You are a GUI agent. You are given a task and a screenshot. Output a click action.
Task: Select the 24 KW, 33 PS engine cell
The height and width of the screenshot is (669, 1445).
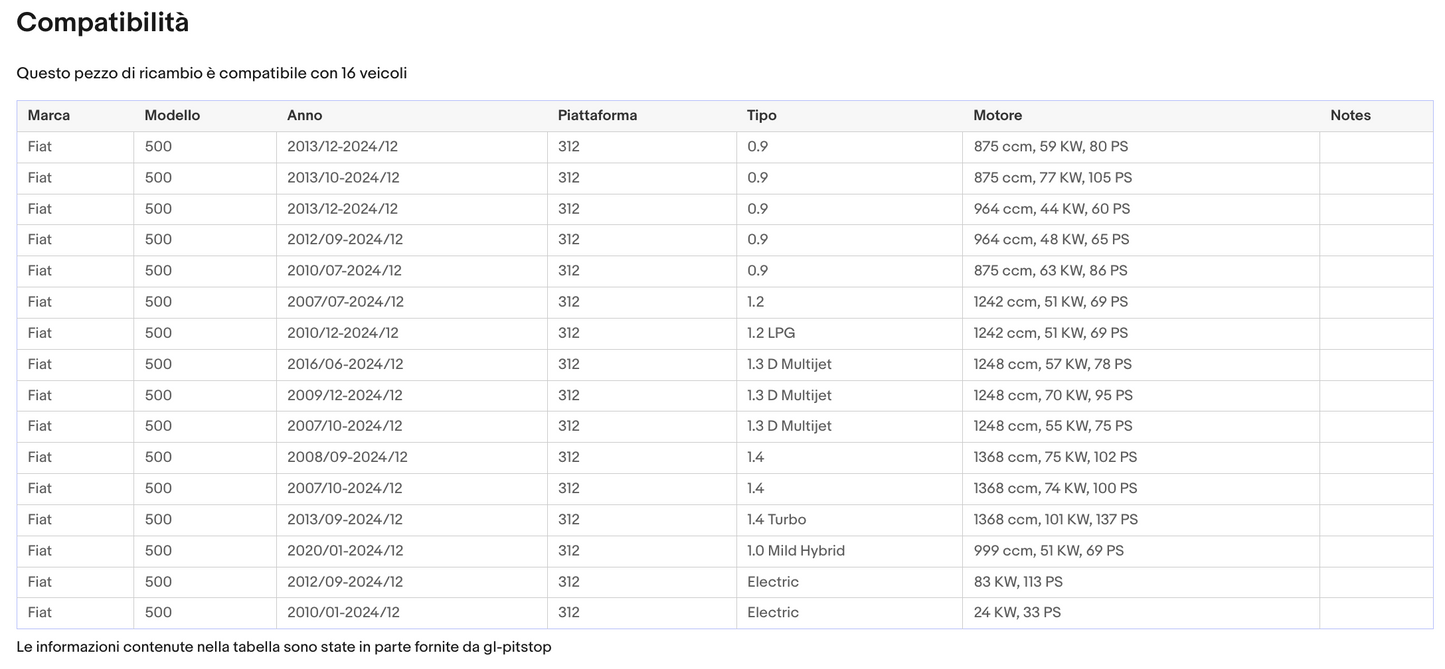pos(1016,612)
